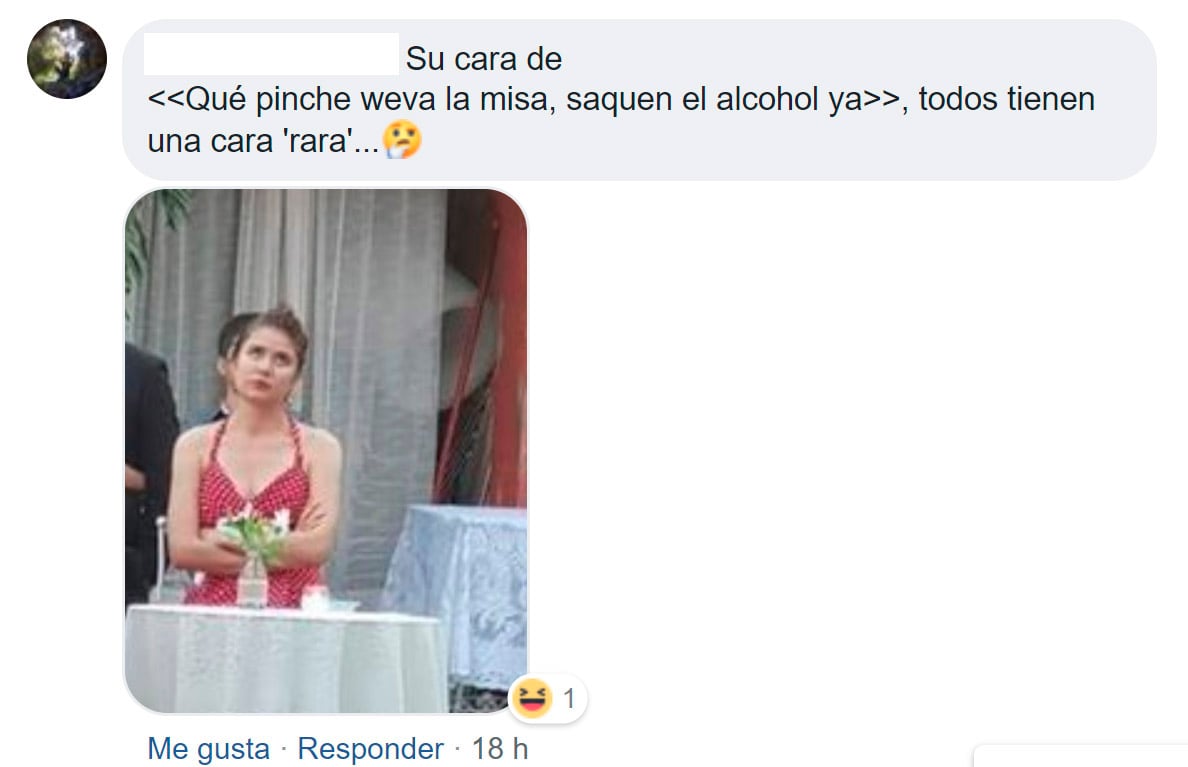Open the 18 h timestamp permalink
This screenshot has width=1188, height=767.
pos(499,749)
